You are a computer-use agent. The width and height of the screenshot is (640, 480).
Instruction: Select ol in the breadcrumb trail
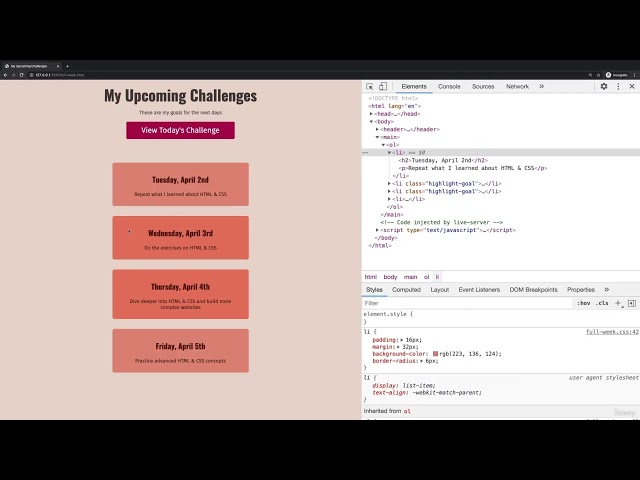427,277
